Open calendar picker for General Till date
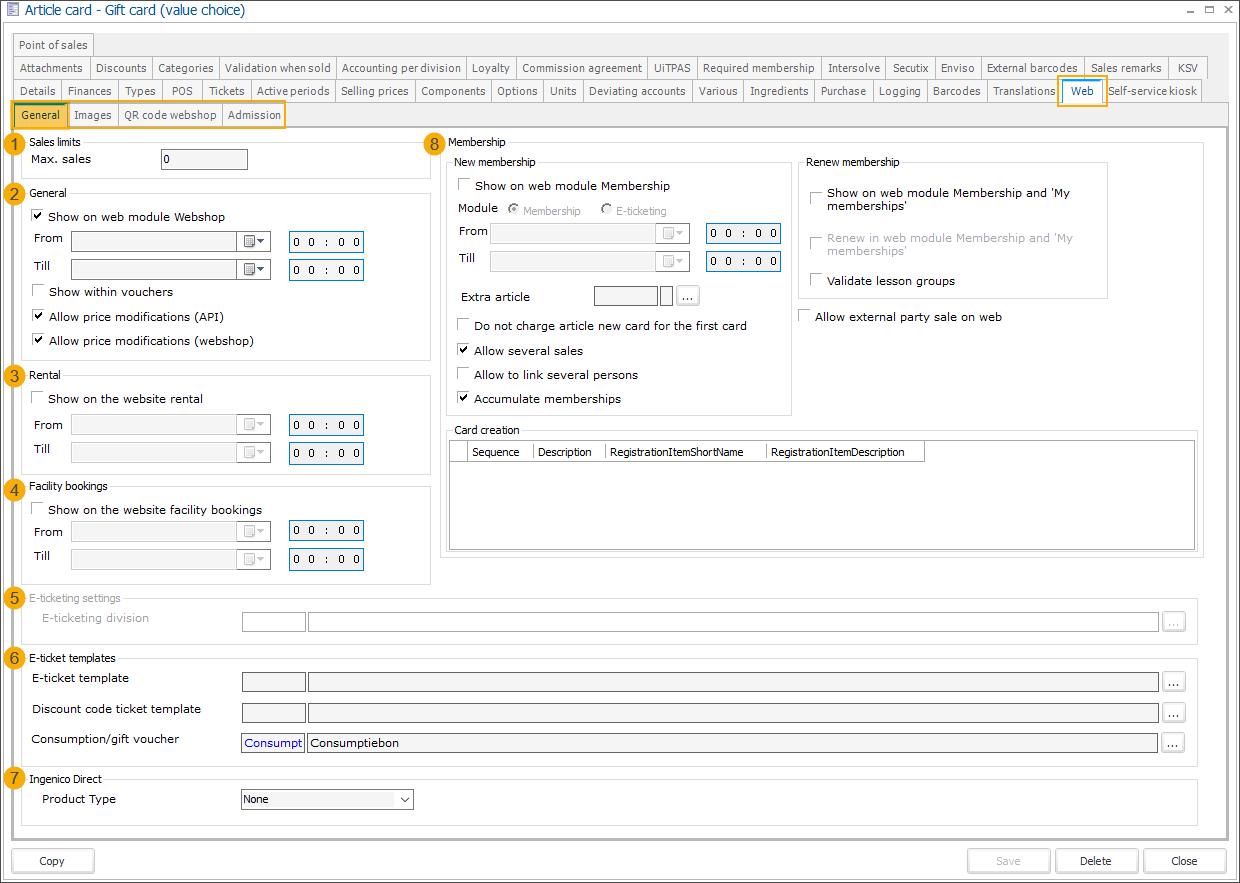The image size is (1240, 883). [254, 270]
